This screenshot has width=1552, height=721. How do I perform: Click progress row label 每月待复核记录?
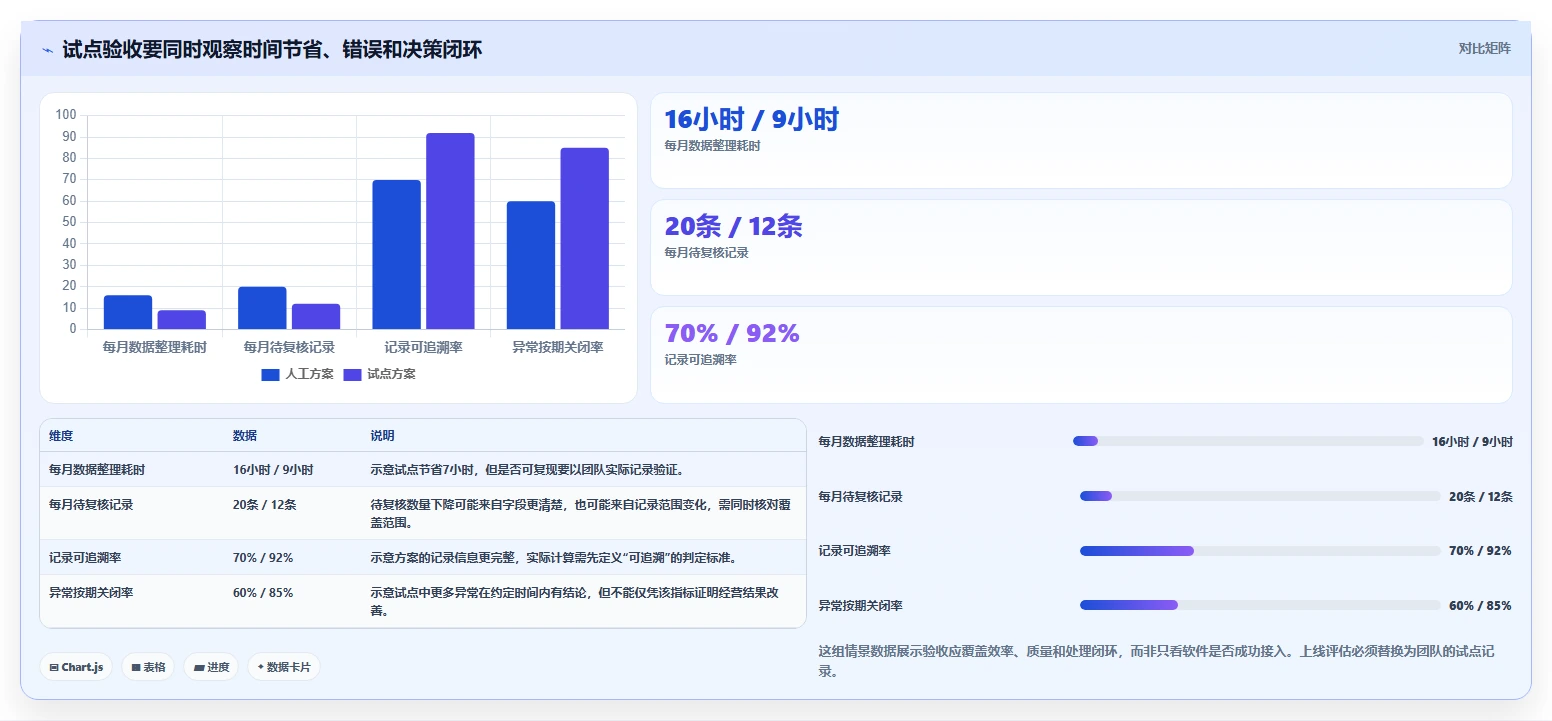pos(860,496)
